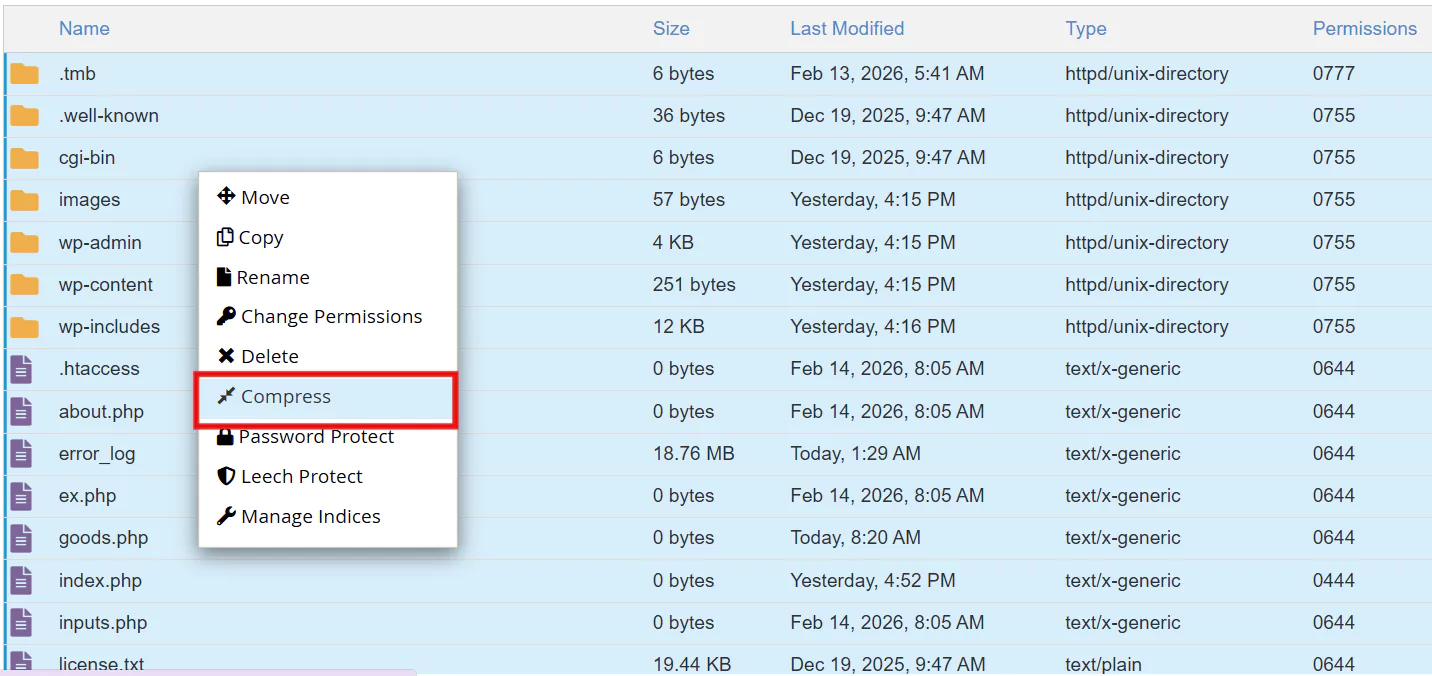The width and height of the screenshot is (1432, 676).
Task: Open Change Permissions from context menu
Action: (x=331, y=317)
